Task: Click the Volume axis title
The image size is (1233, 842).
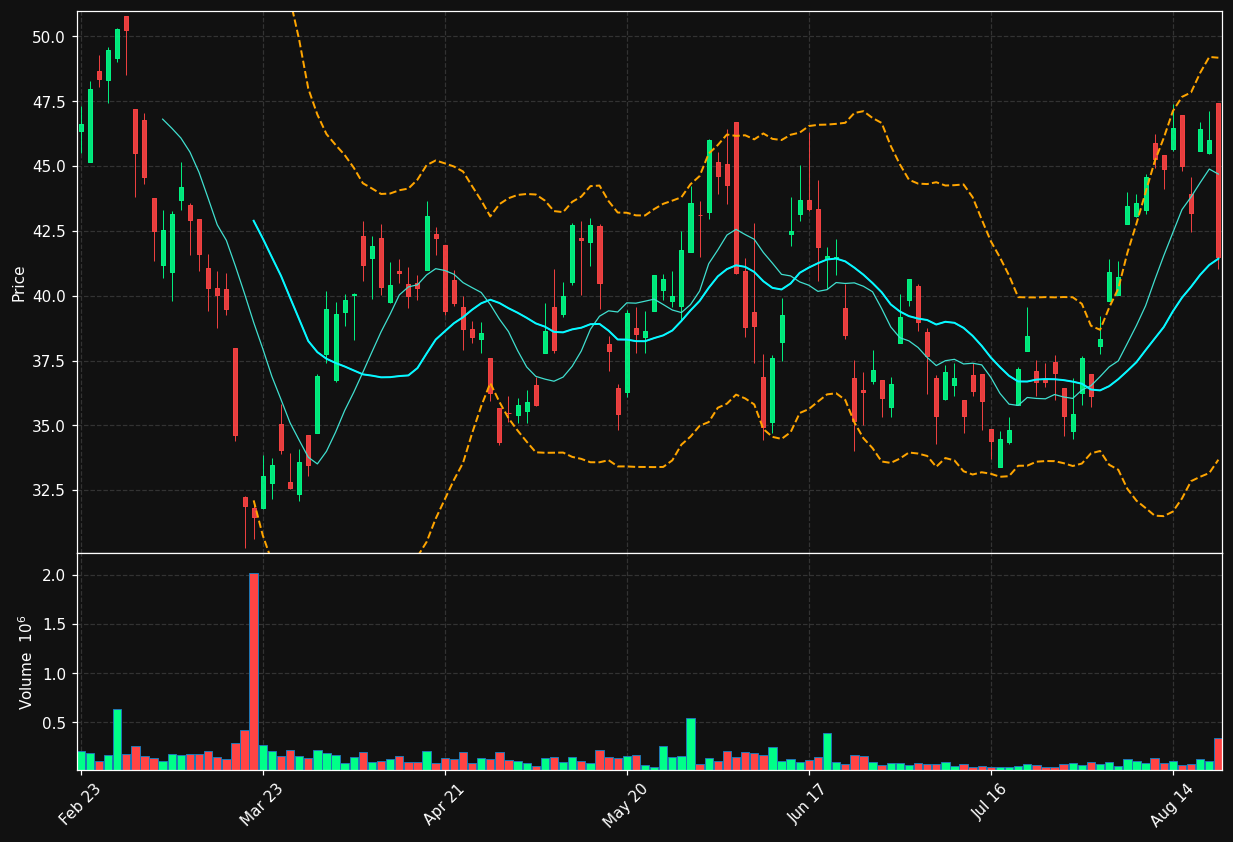Action: pos(26,662)
